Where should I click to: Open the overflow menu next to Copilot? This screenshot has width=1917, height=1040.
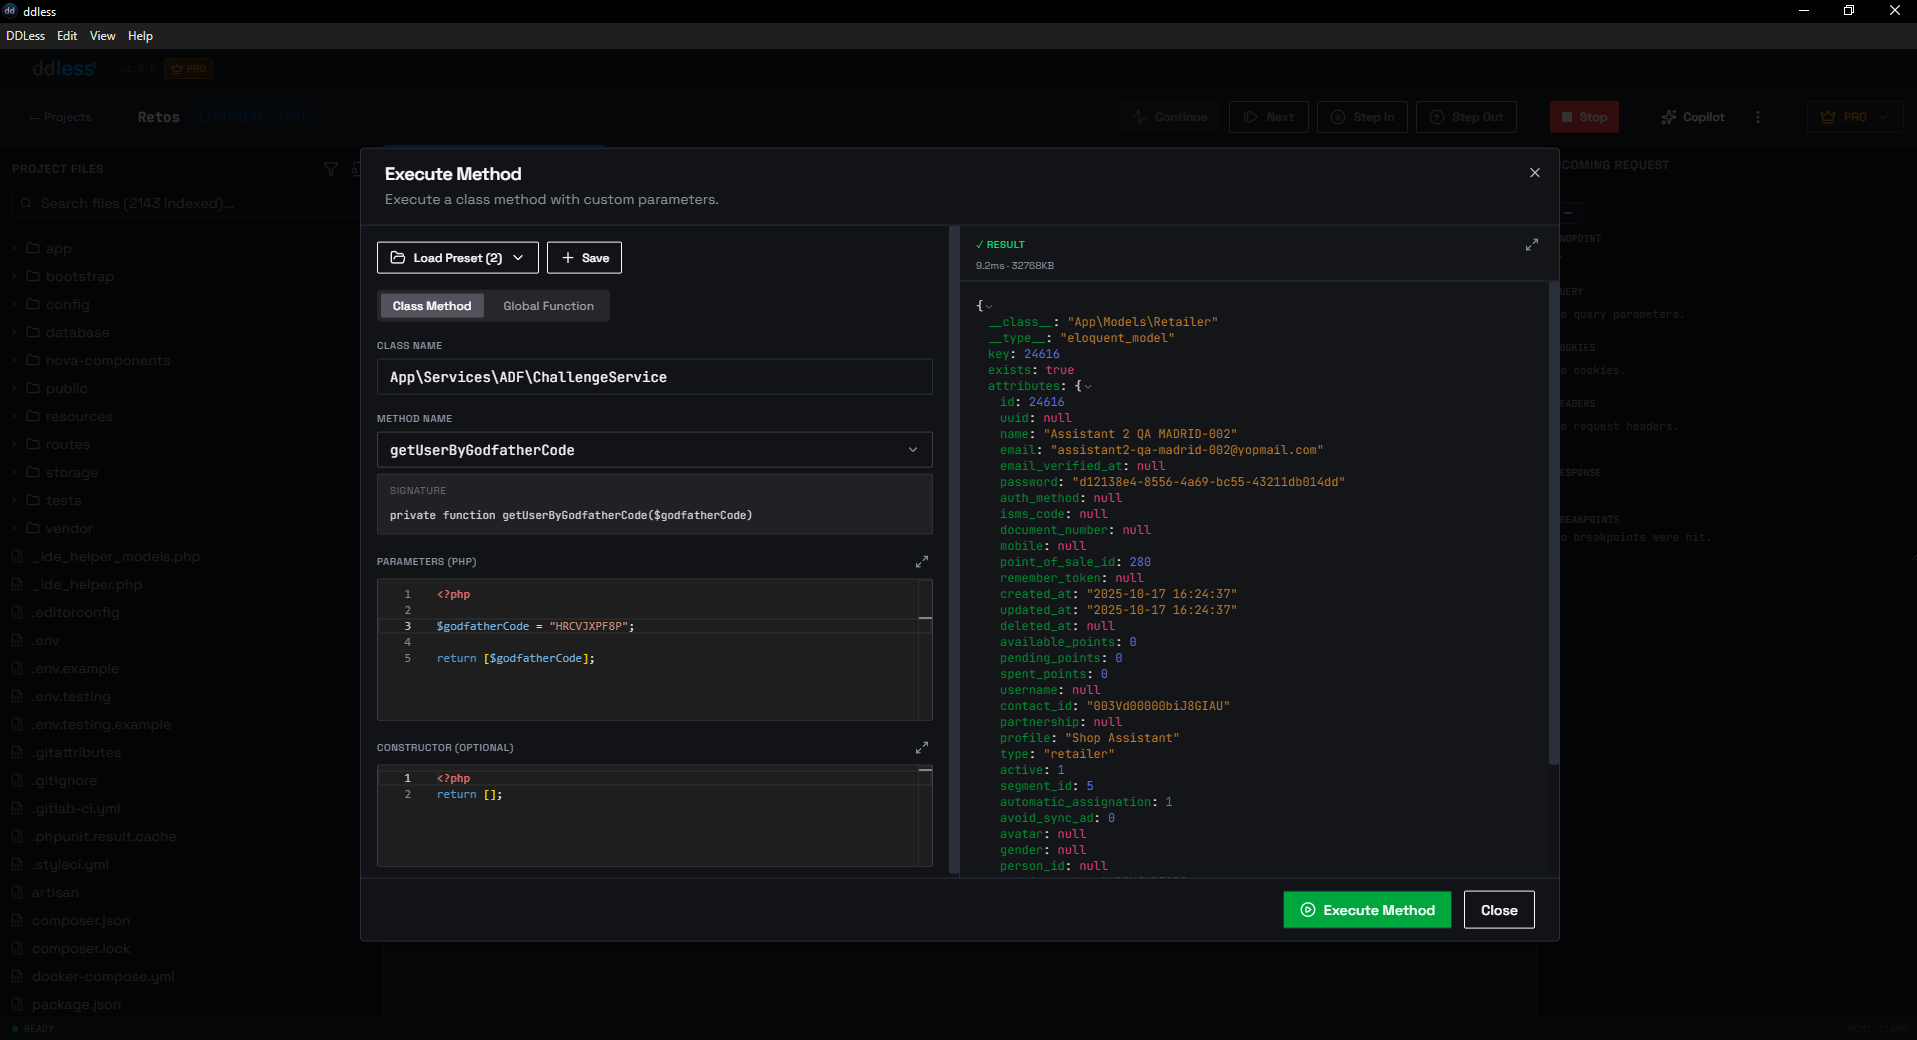[1758, 117]
